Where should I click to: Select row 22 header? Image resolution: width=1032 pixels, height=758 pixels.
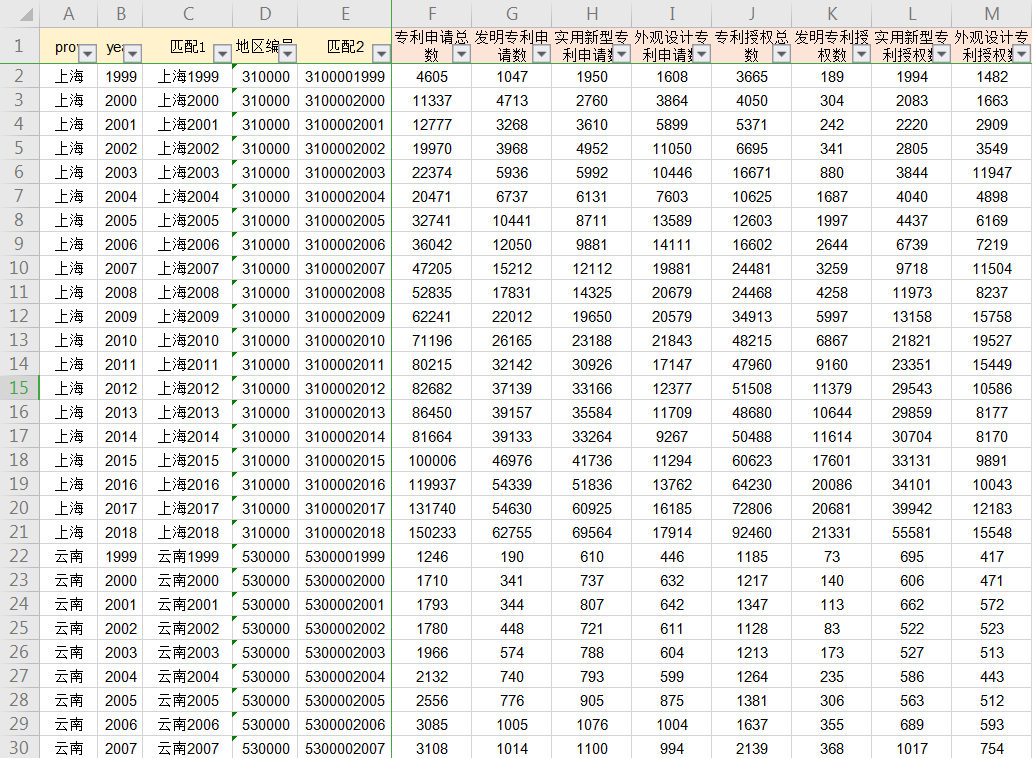coord(19,556)
